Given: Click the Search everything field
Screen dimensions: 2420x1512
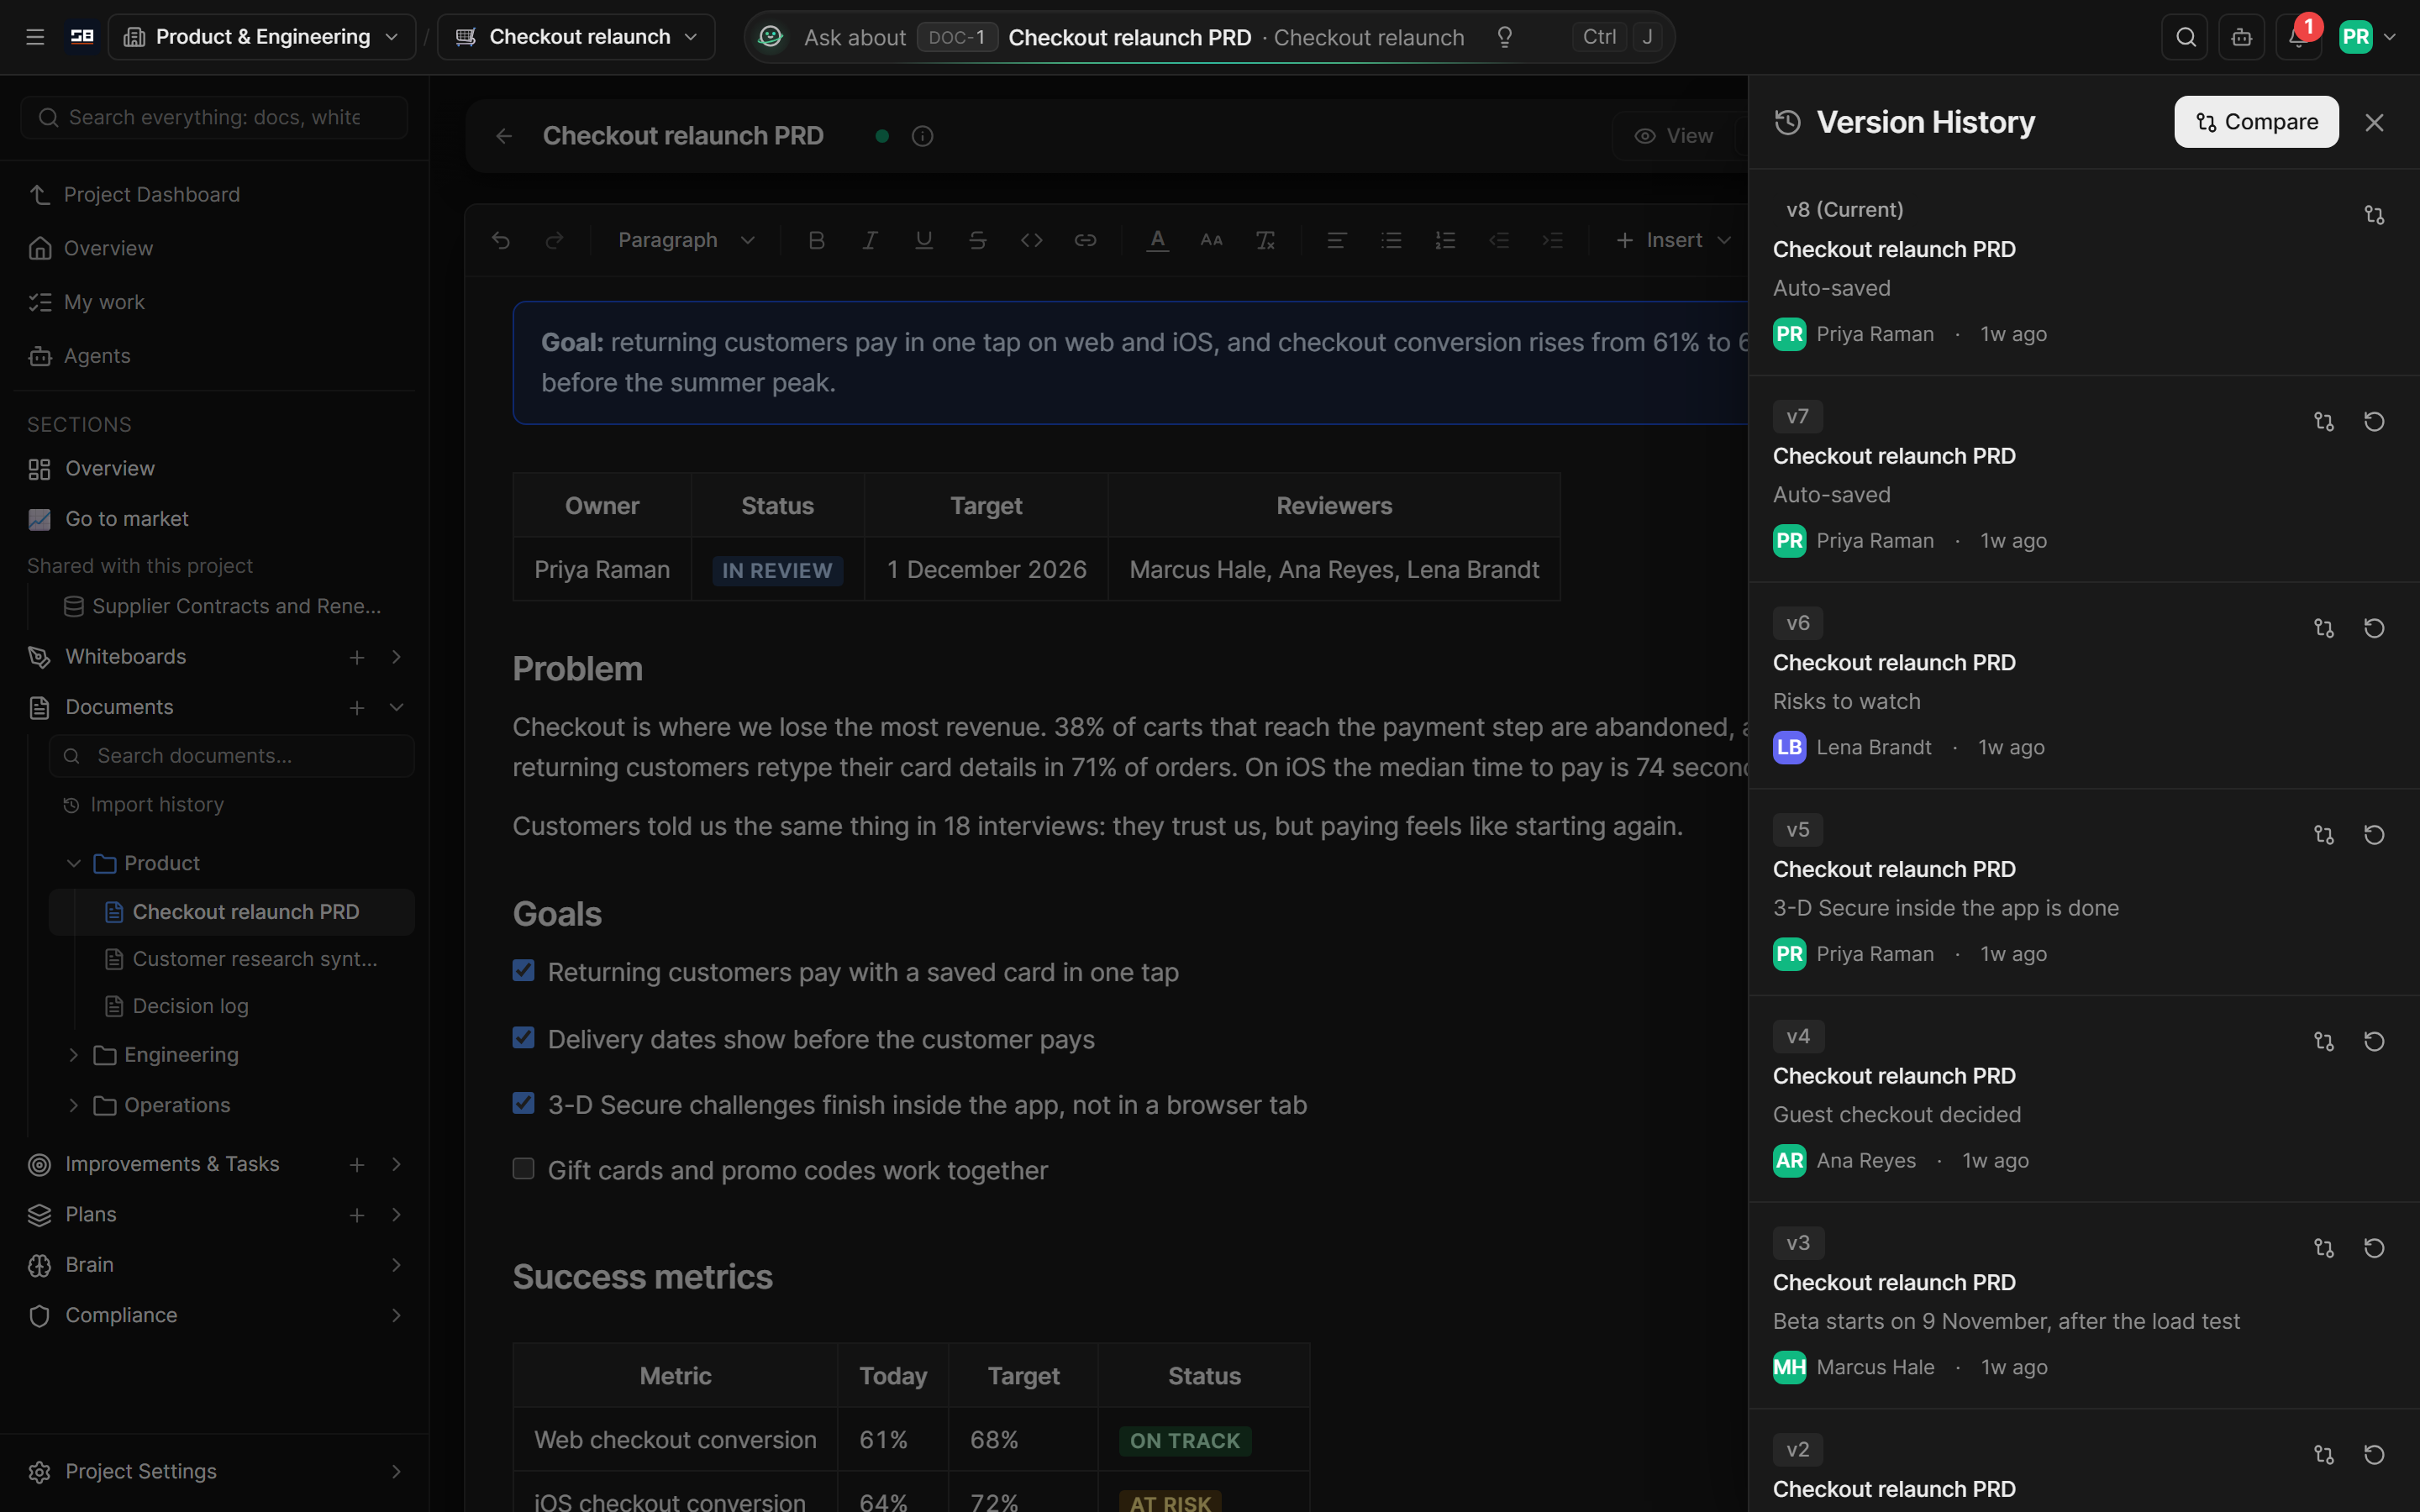Looking at the screenshot, I should click(x=214, y=118).
